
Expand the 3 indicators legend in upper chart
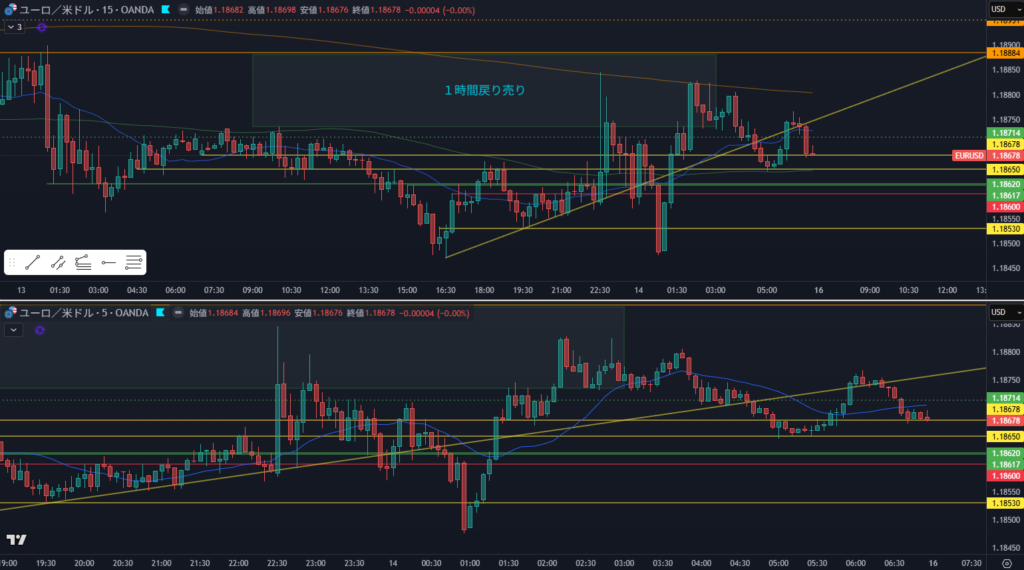14,27
